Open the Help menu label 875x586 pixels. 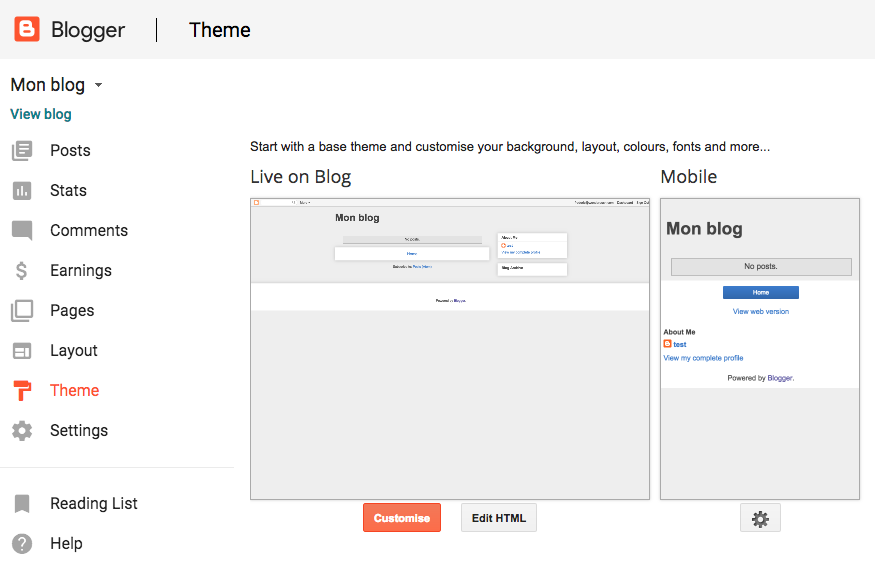click(66, 544)
